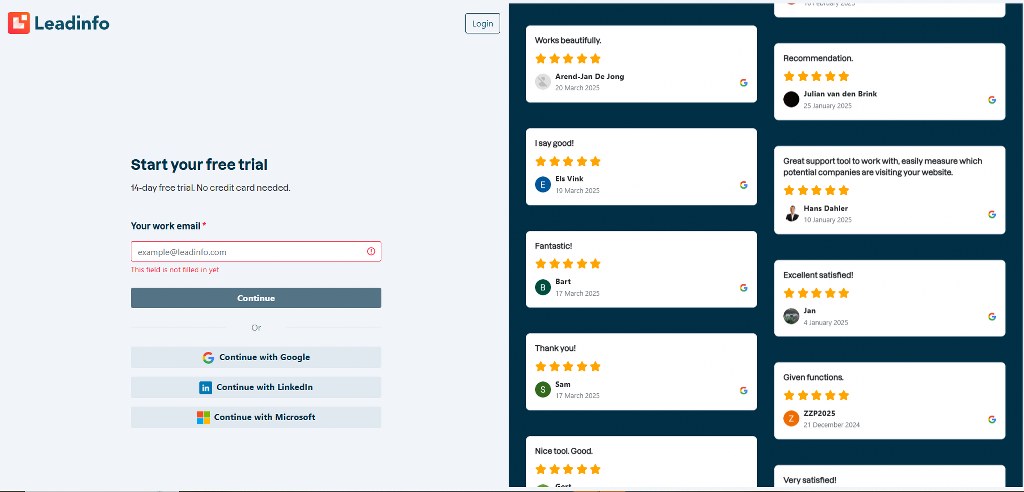Sign up via Continue with Google
This screenshot has width=1024, height=492.
click(256, 357)
